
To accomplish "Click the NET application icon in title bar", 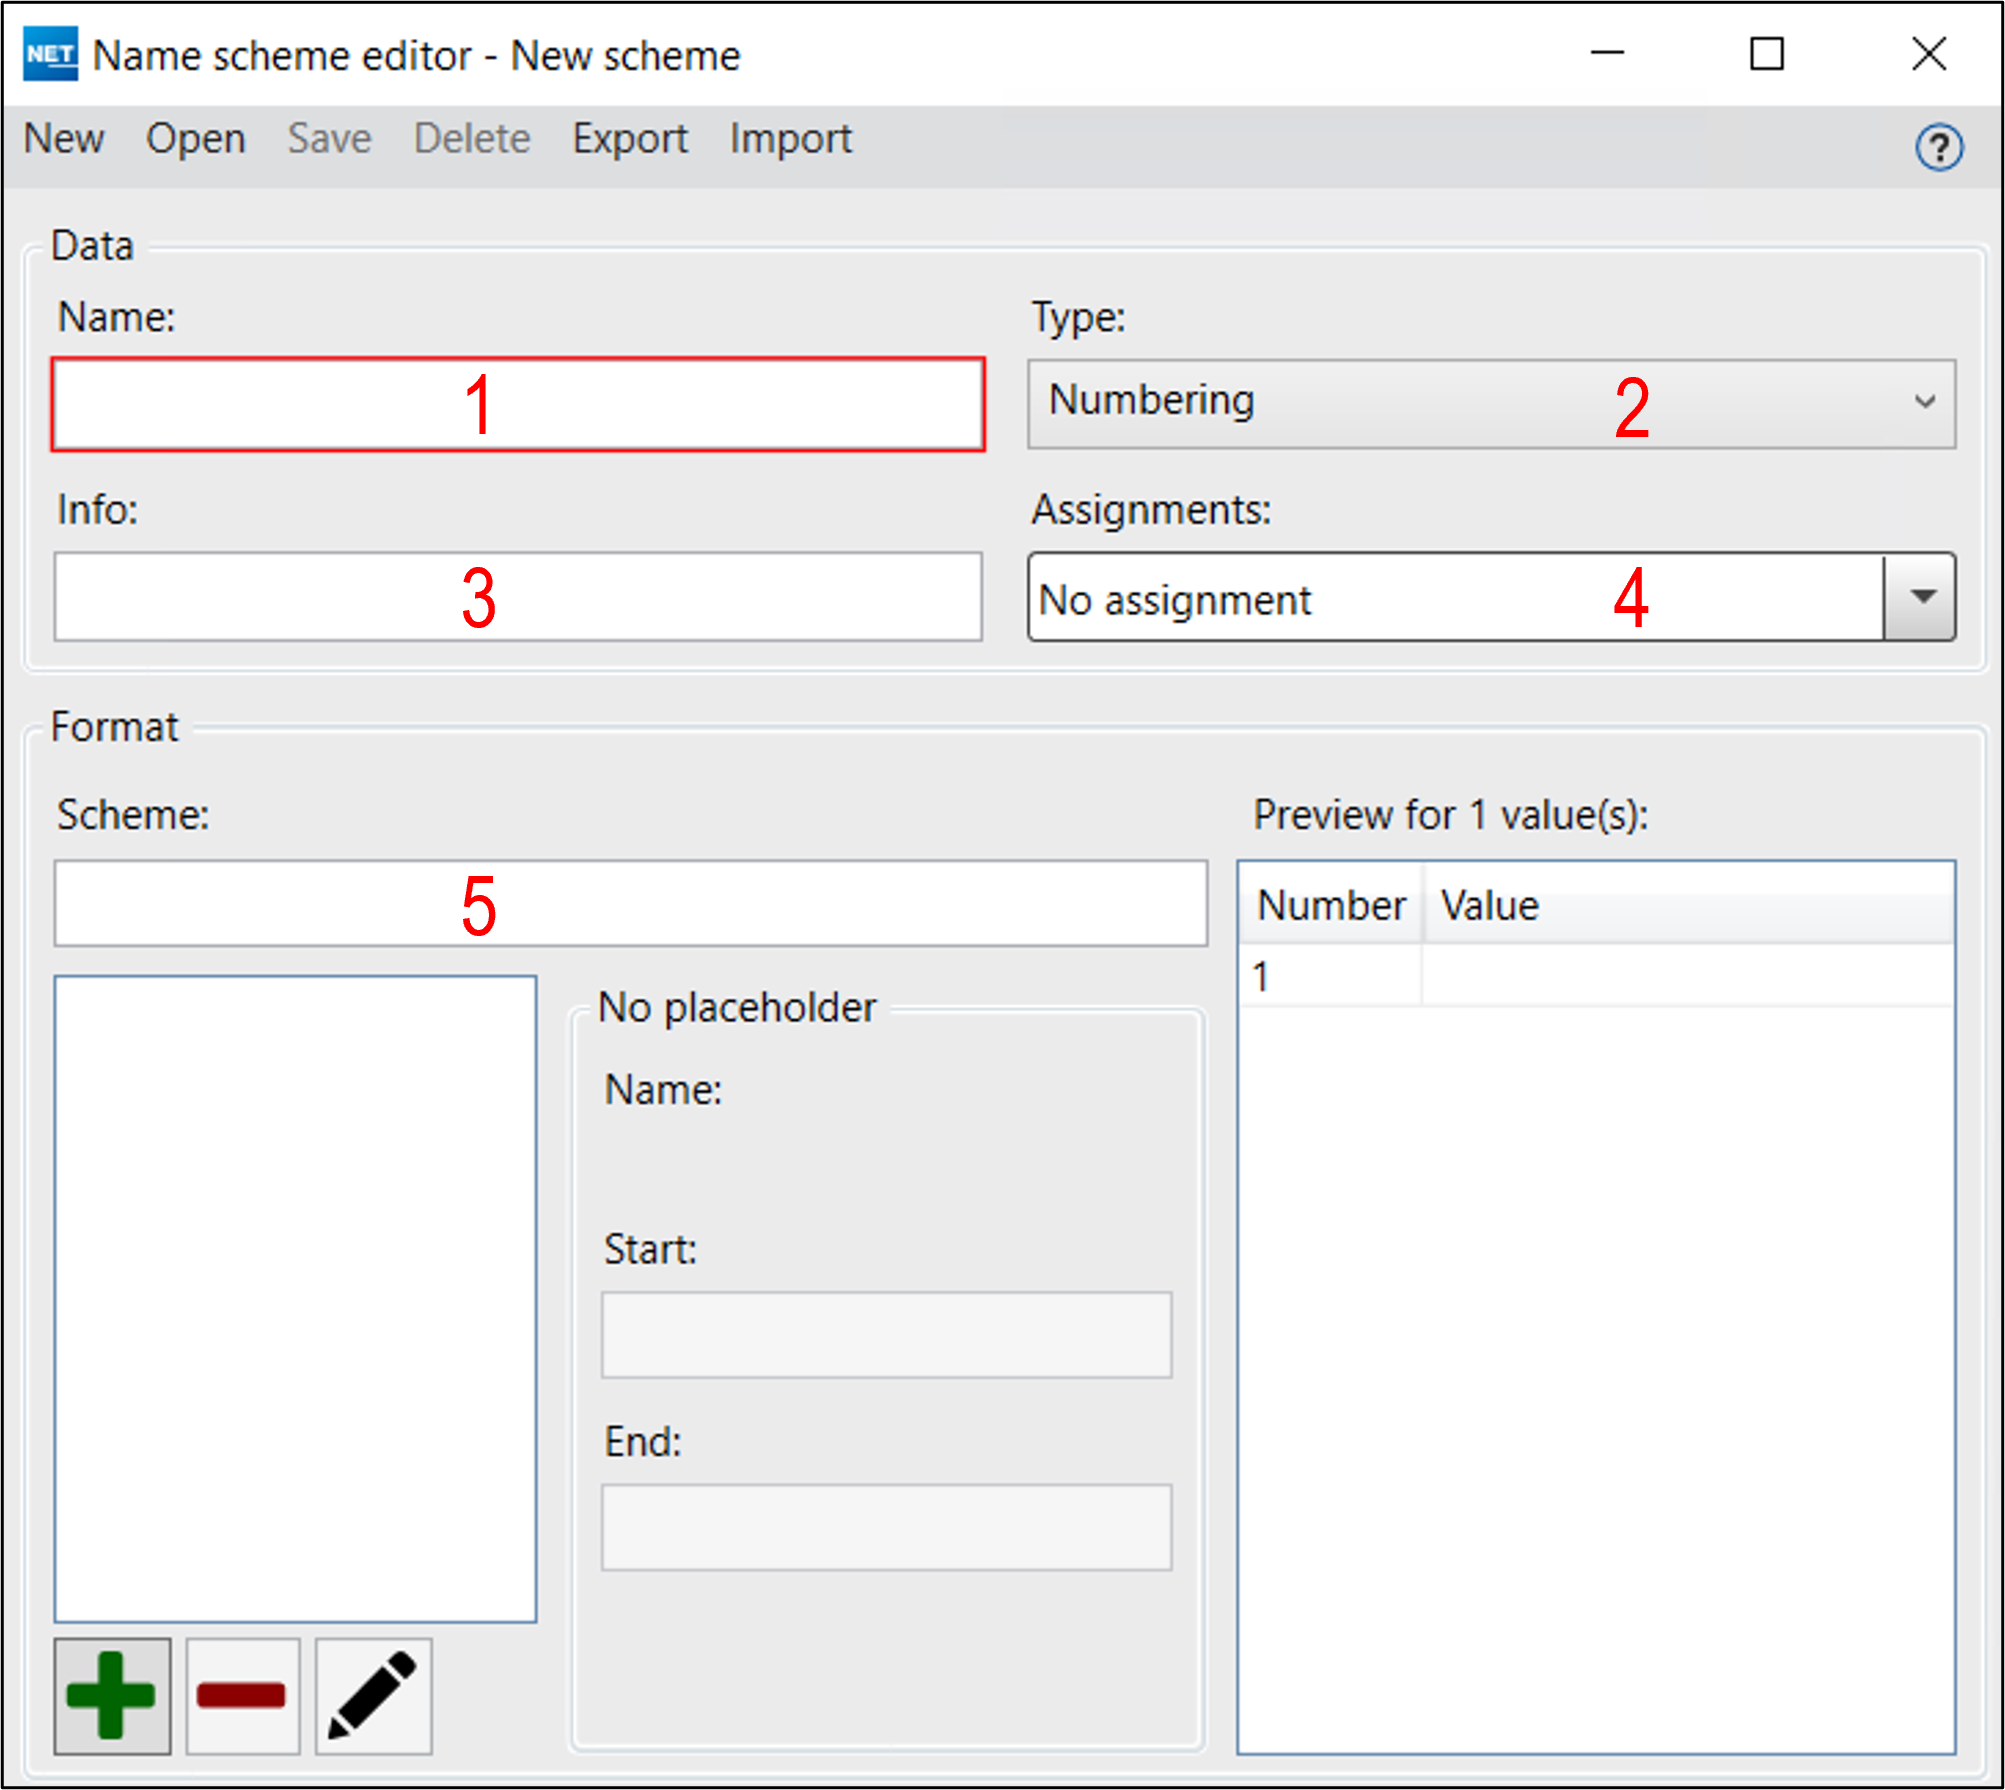I will (x=50, y=54).
